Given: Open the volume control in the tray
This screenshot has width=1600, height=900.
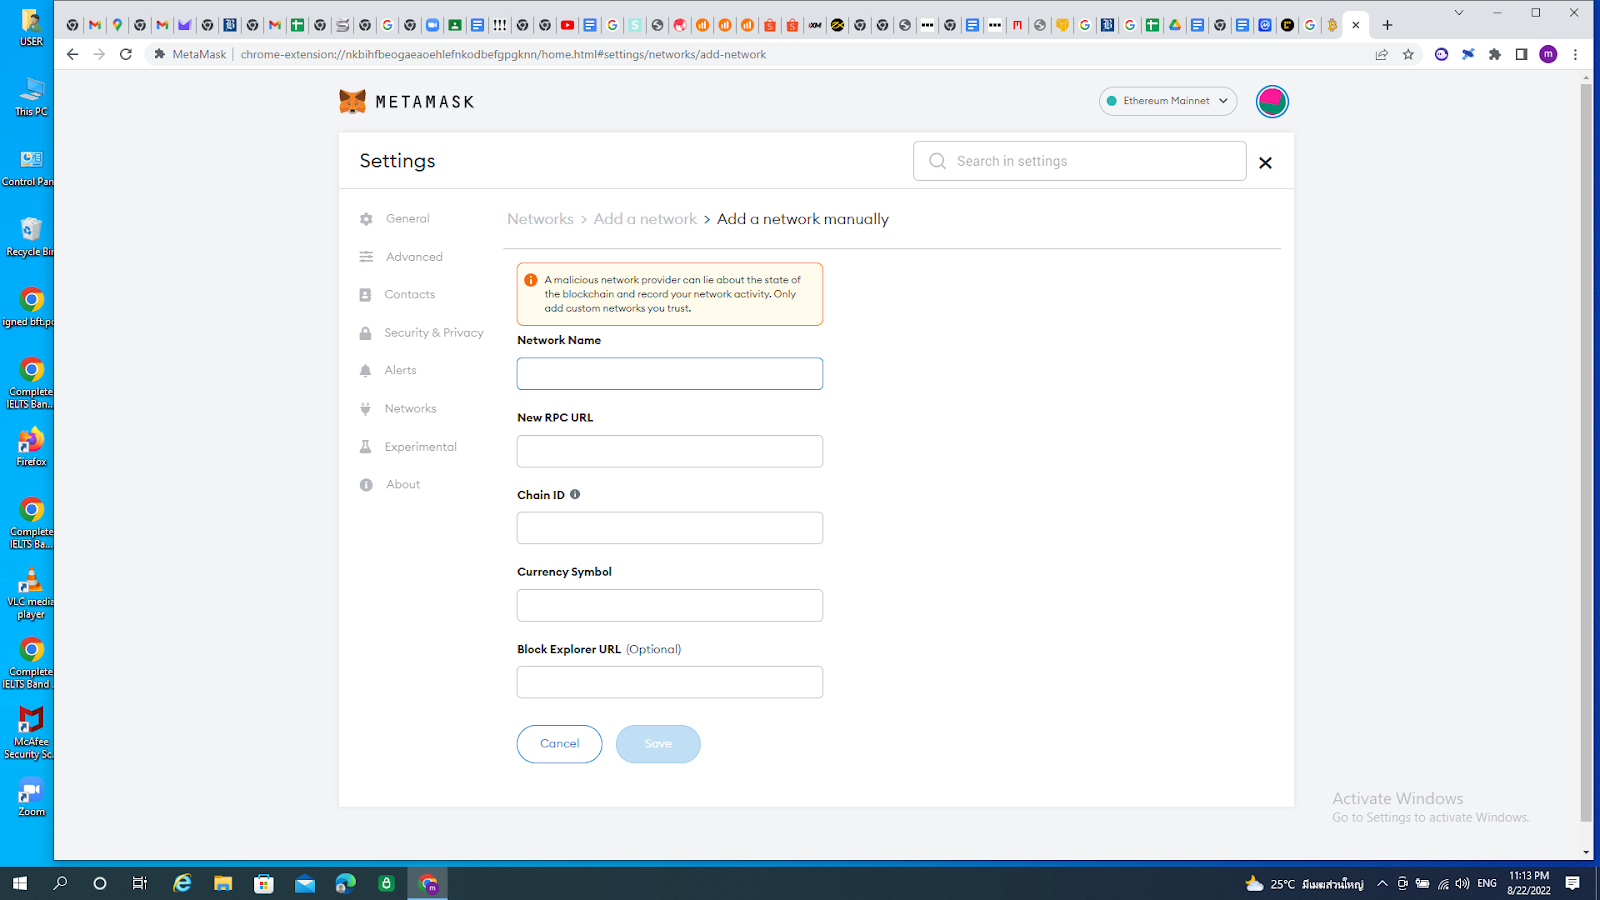Looking at the screenshot, I should pyautogui.click(x=1462, y=883).
